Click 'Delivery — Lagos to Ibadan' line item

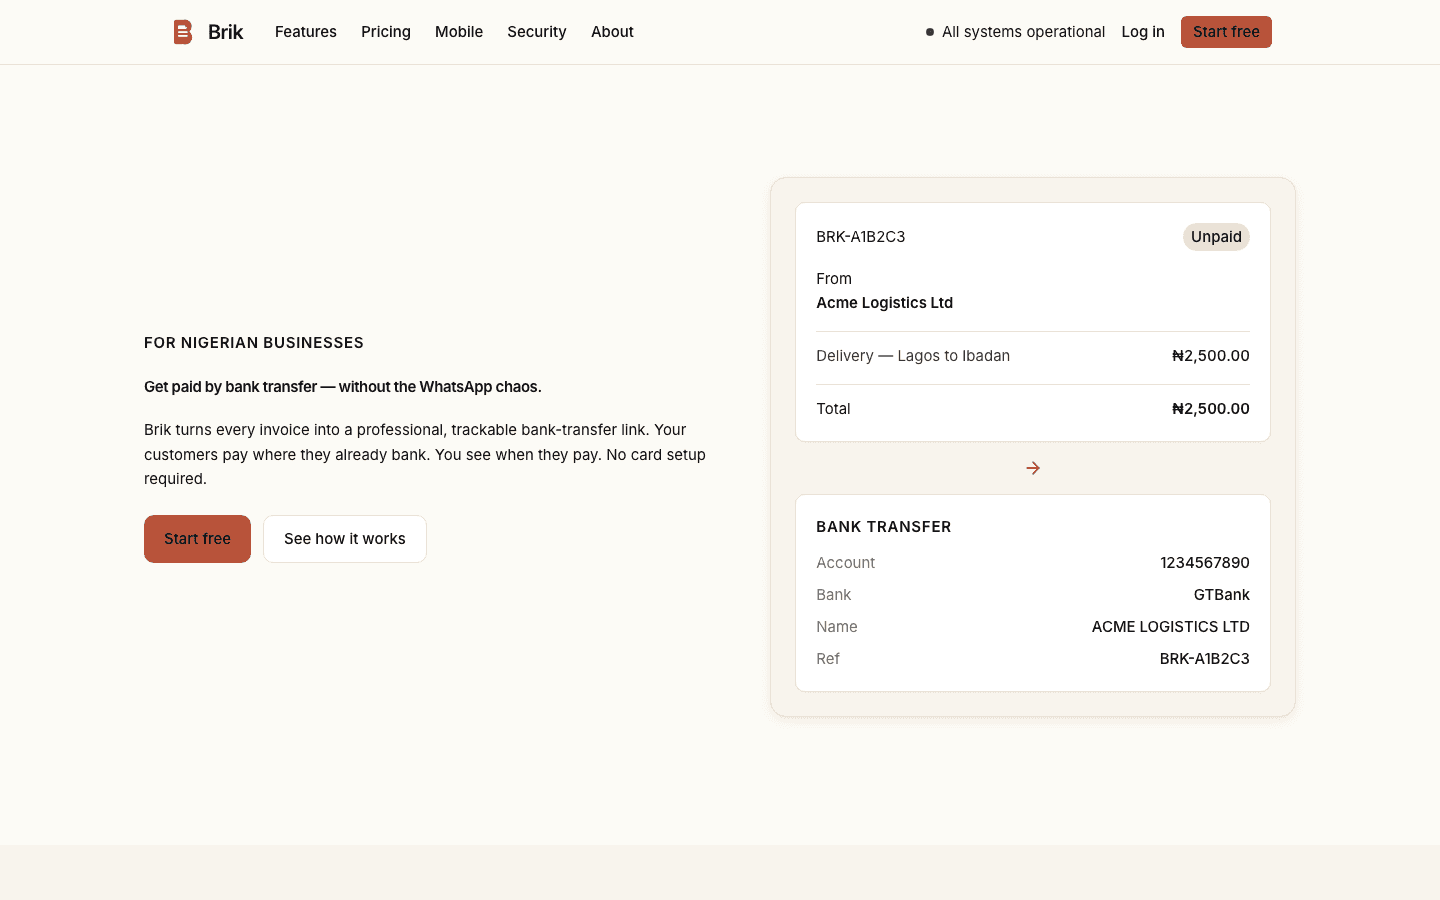point(913,356)
